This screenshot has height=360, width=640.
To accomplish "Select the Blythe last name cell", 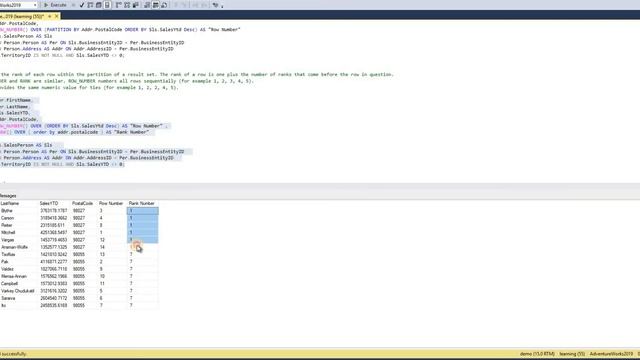I will click(x=18, y=211).
